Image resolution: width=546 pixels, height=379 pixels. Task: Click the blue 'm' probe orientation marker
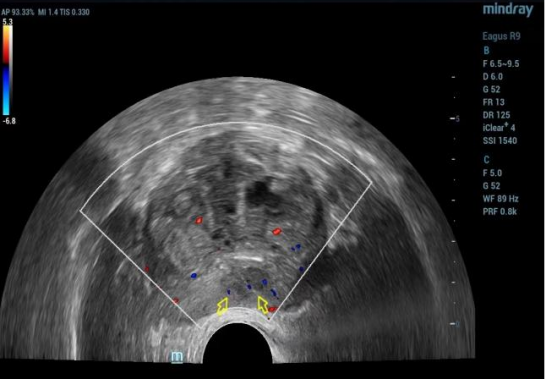click(x=177, y=357)
